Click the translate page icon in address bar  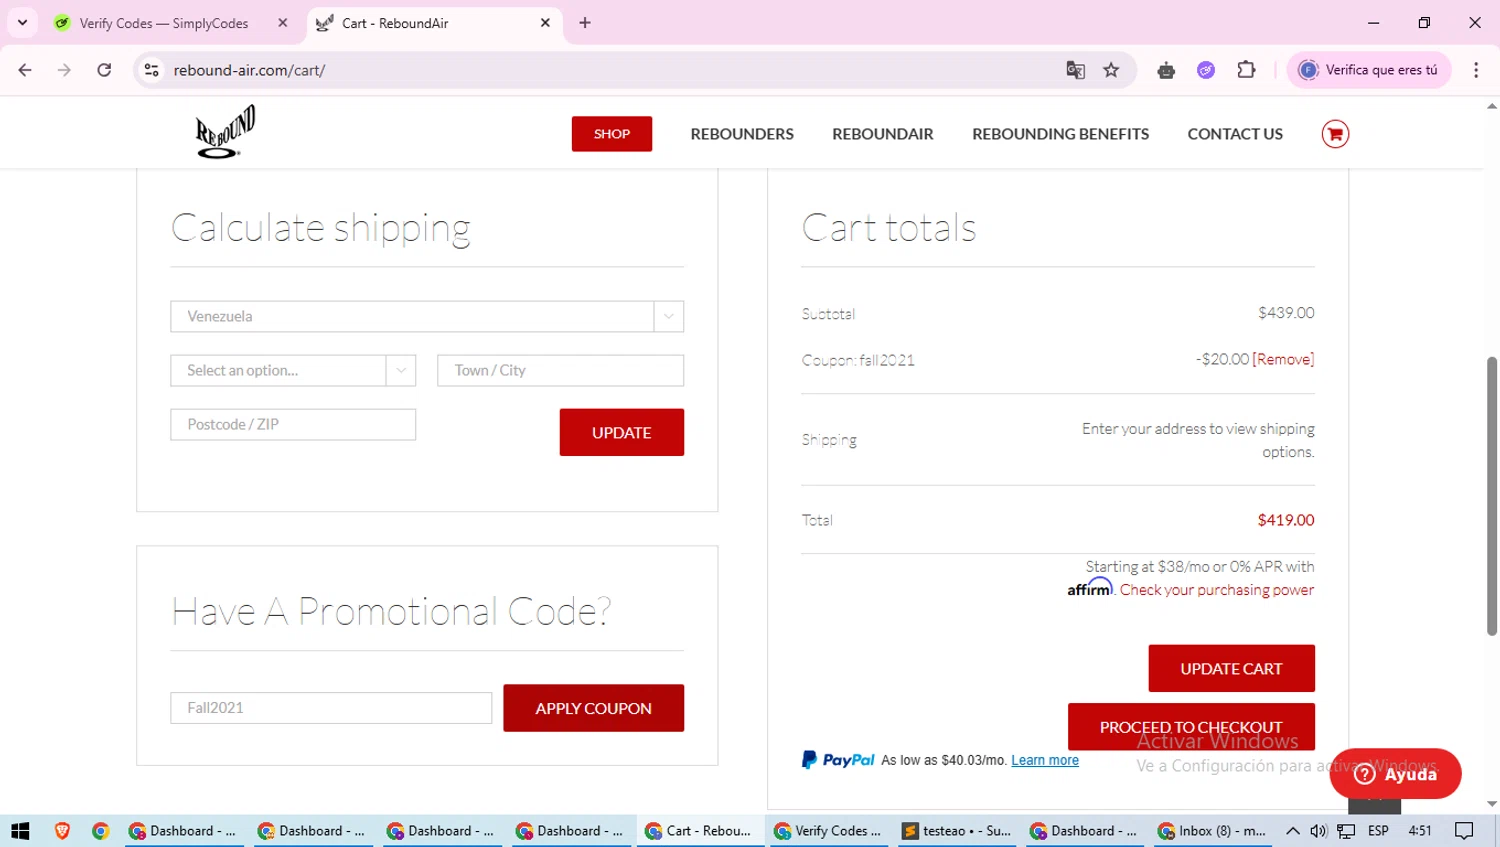(x=1075, y=70)
